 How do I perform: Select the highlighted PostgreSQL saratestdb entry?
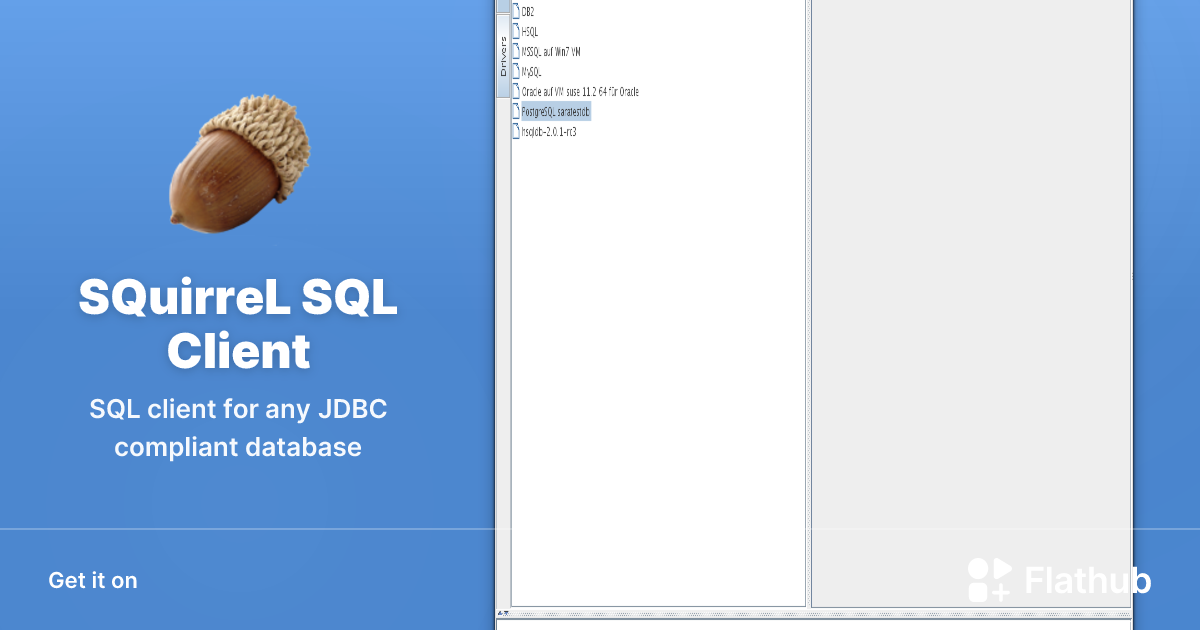tap(556, 111)
